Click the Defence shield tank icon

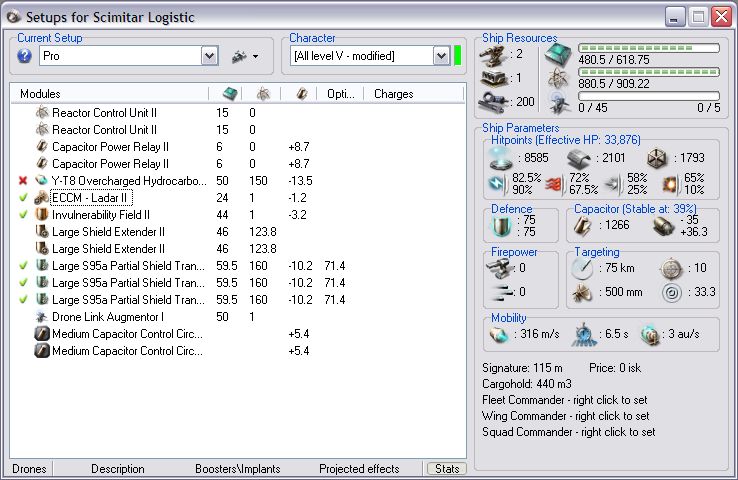[x=502, y=227]
